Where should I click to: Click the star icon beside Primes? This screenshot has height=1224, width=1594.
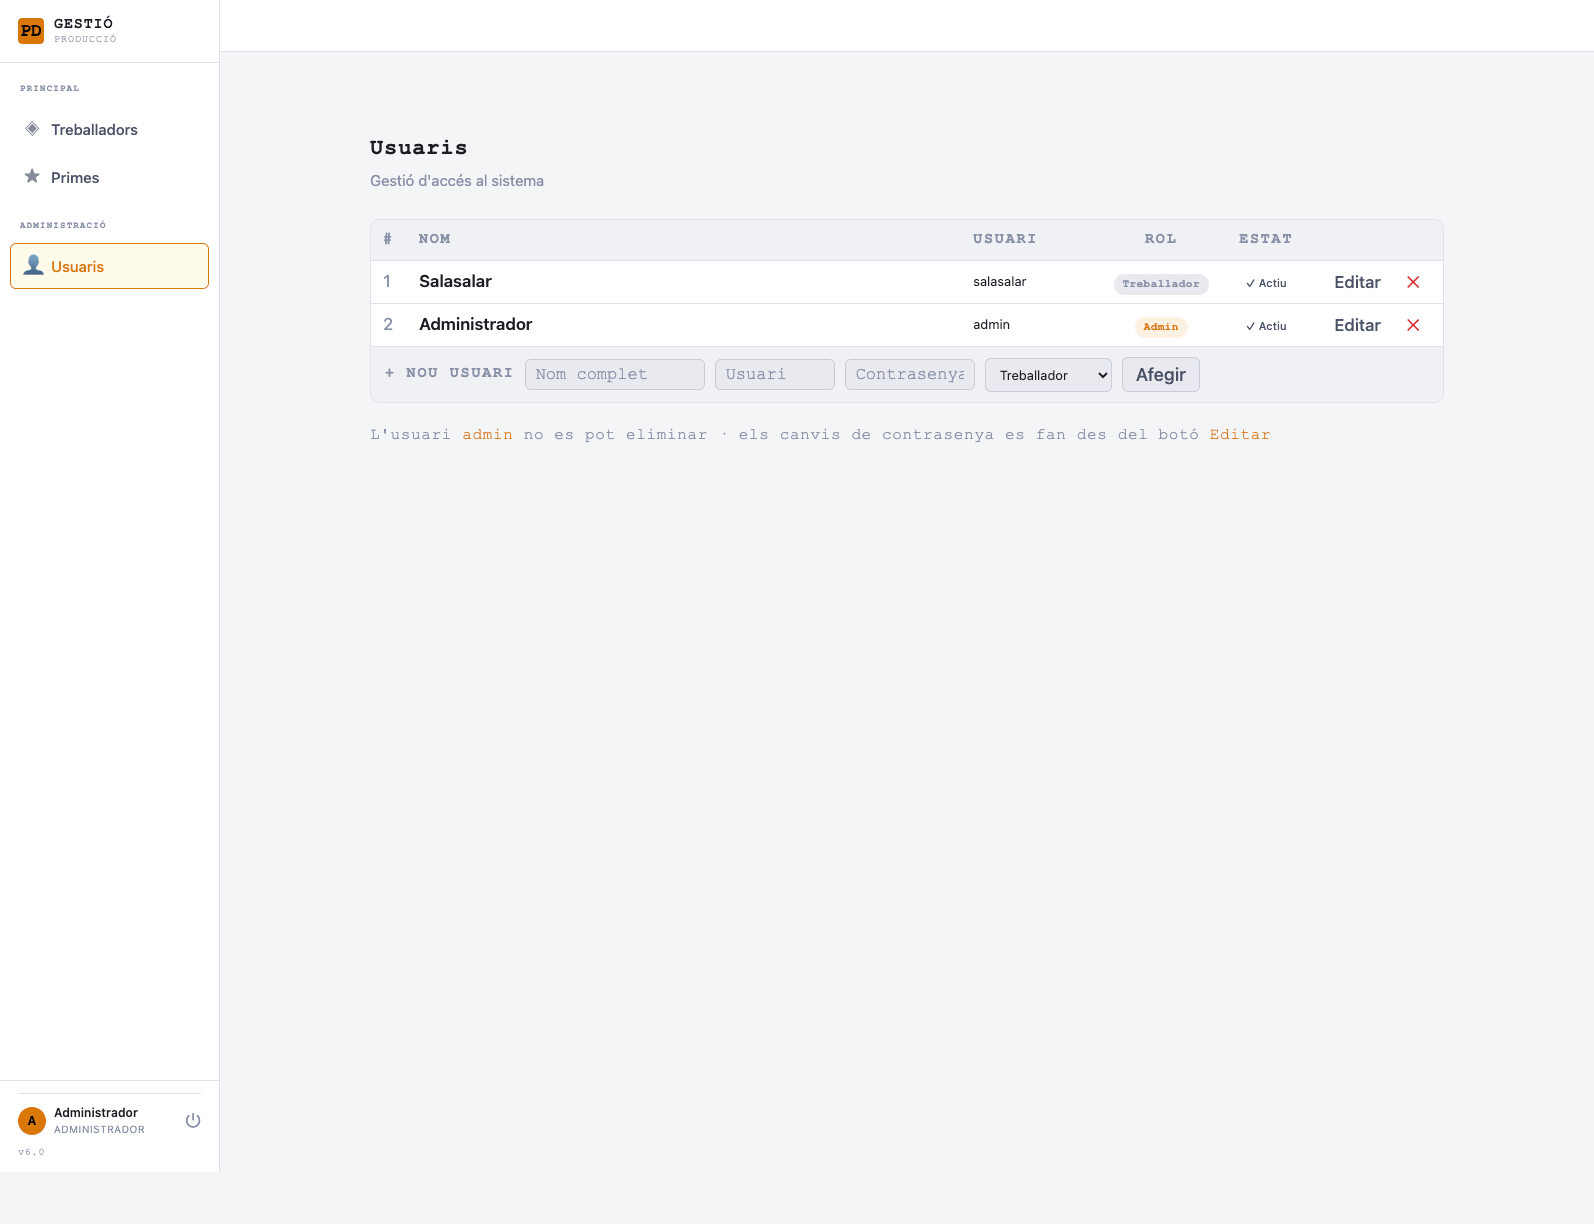tap(32, 177)
